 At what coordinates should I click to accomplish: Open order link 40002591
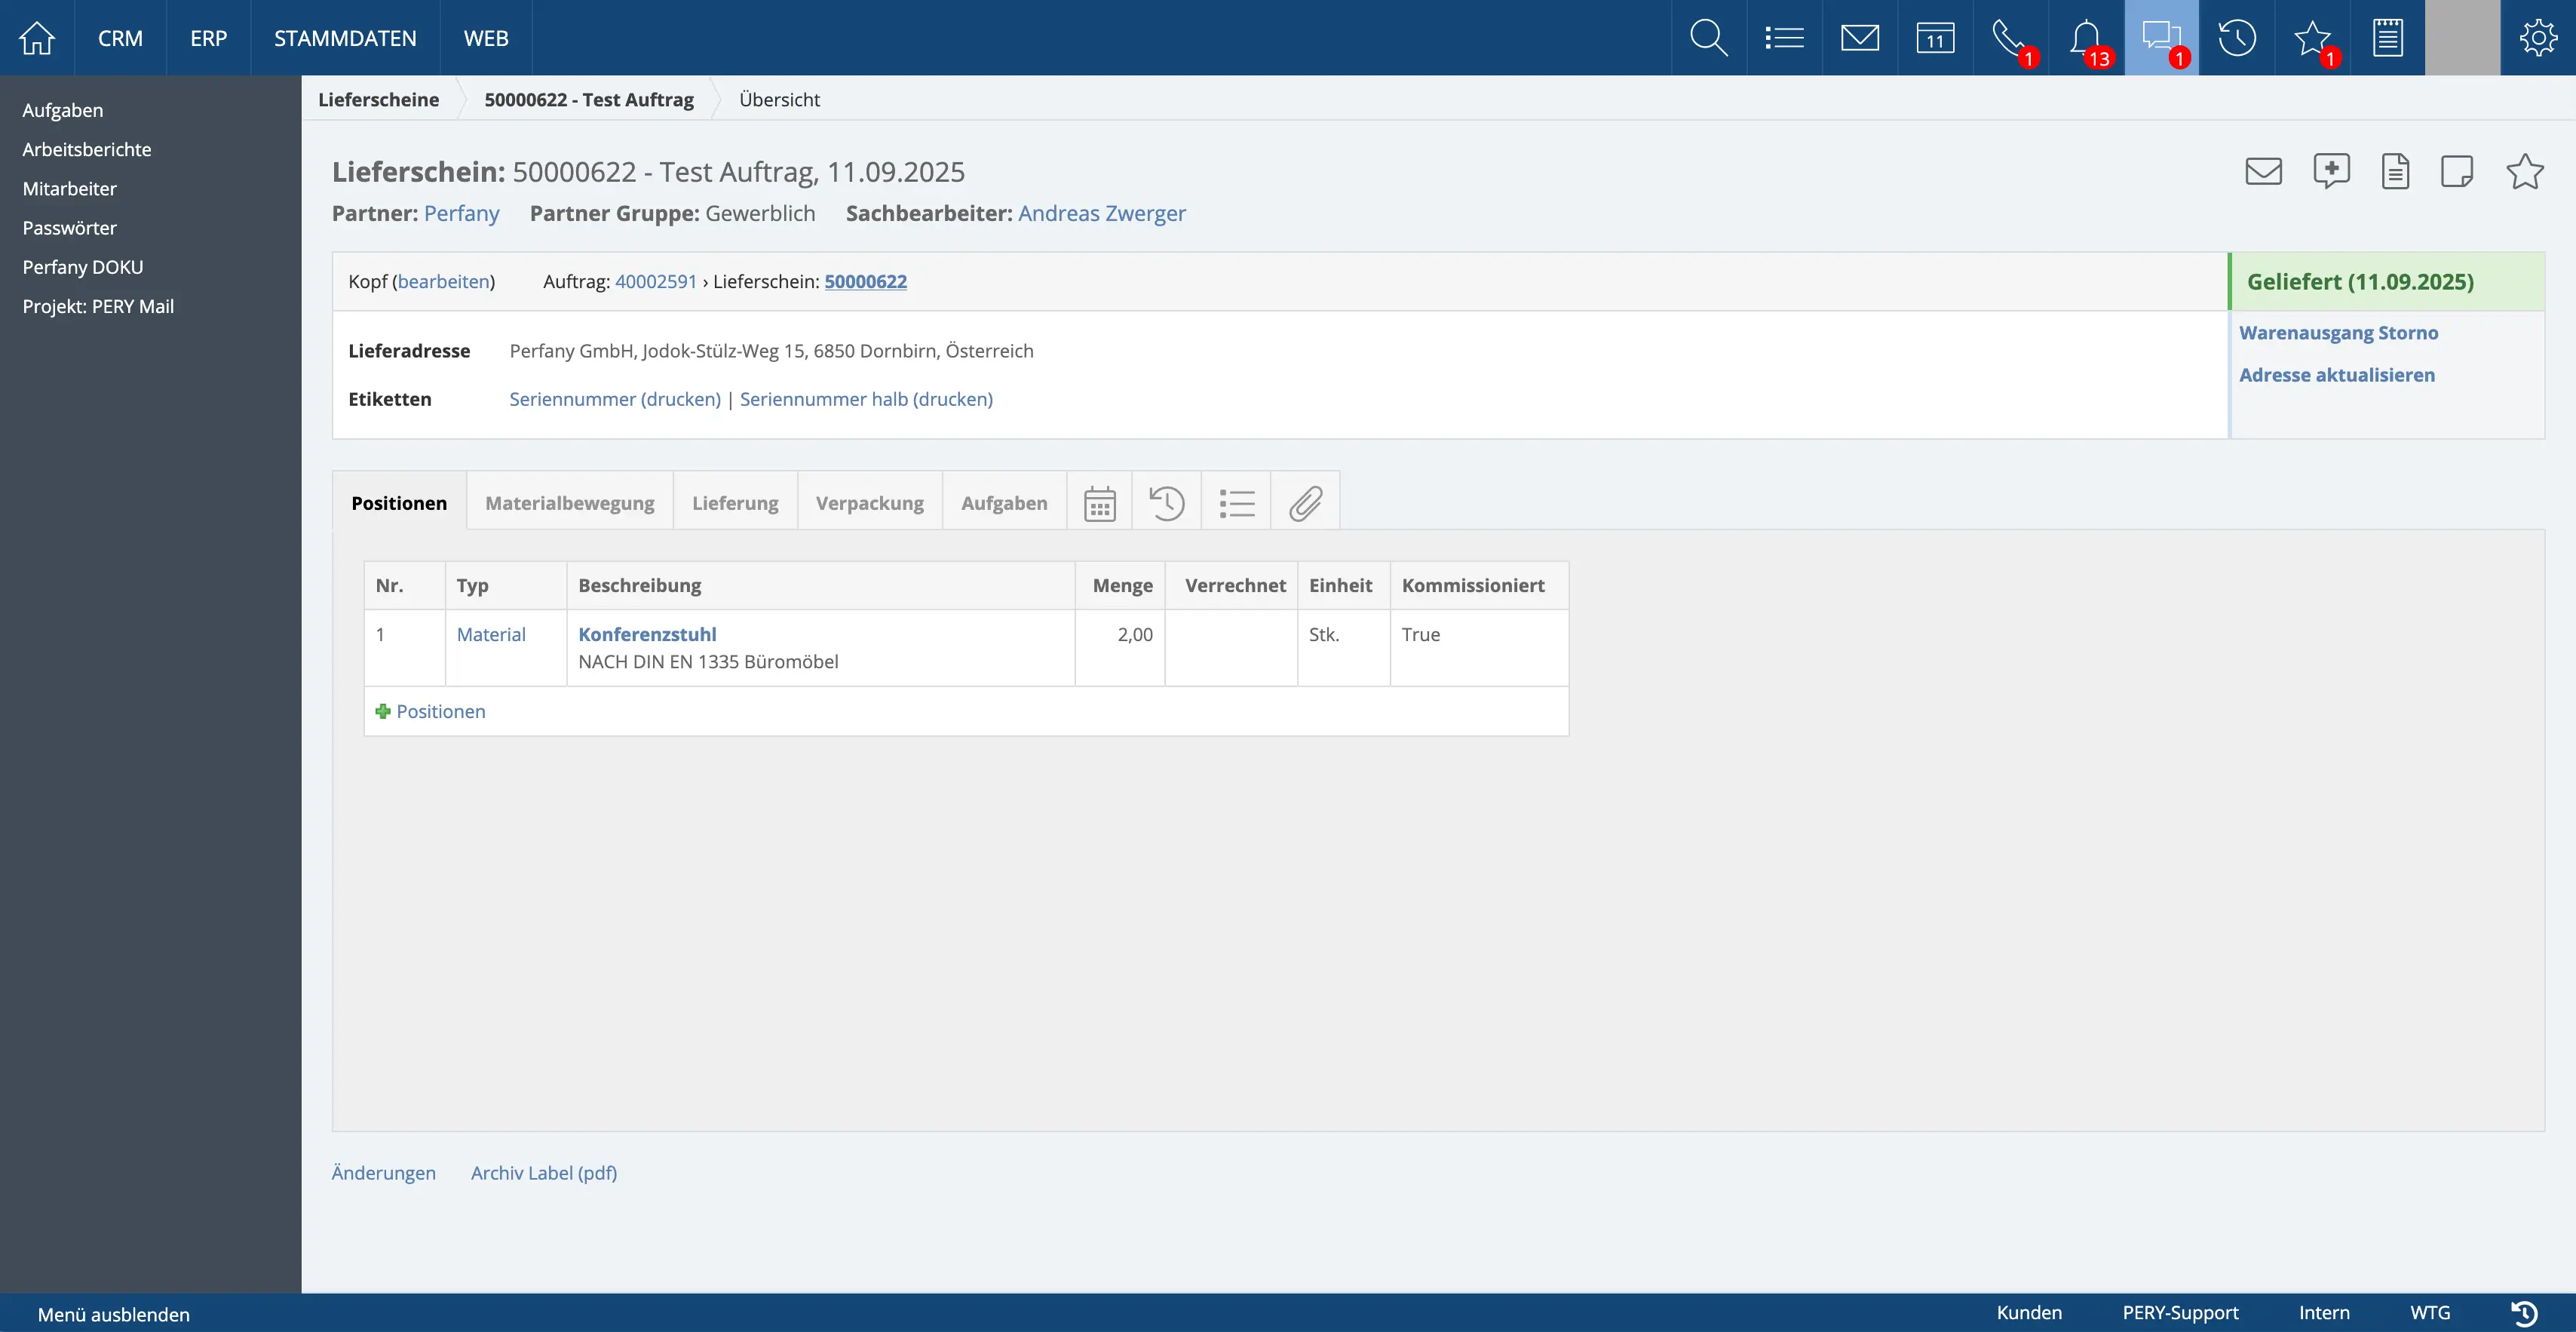coord(655,282)
